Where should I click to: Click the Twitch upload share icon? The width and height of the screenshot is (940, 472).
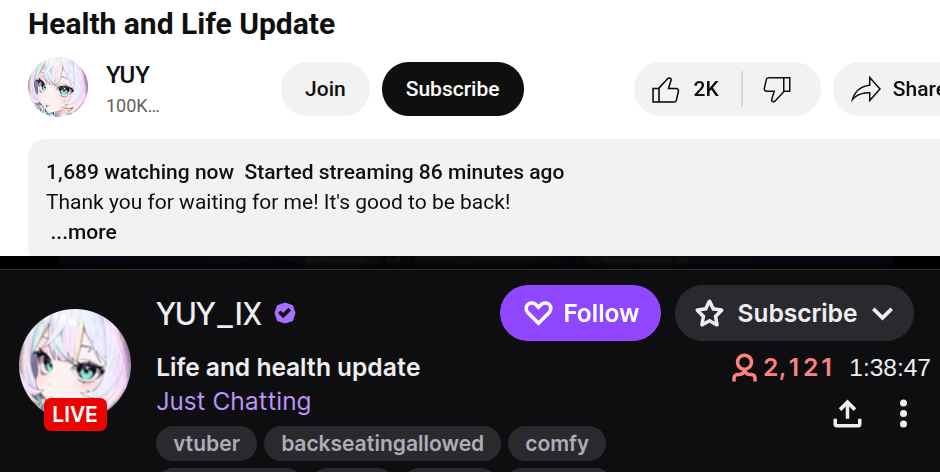tap(847, 413)
